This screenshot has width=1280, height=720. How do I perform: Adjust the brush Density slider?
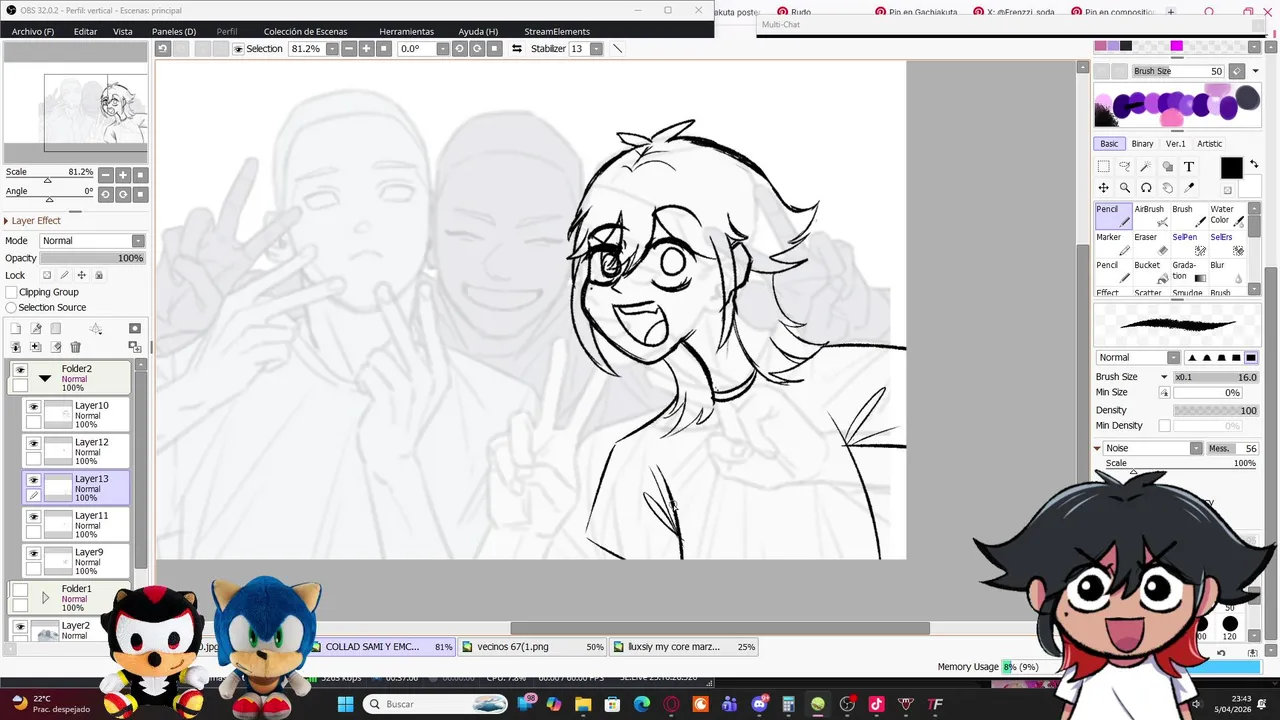[x=1216, y=410]
